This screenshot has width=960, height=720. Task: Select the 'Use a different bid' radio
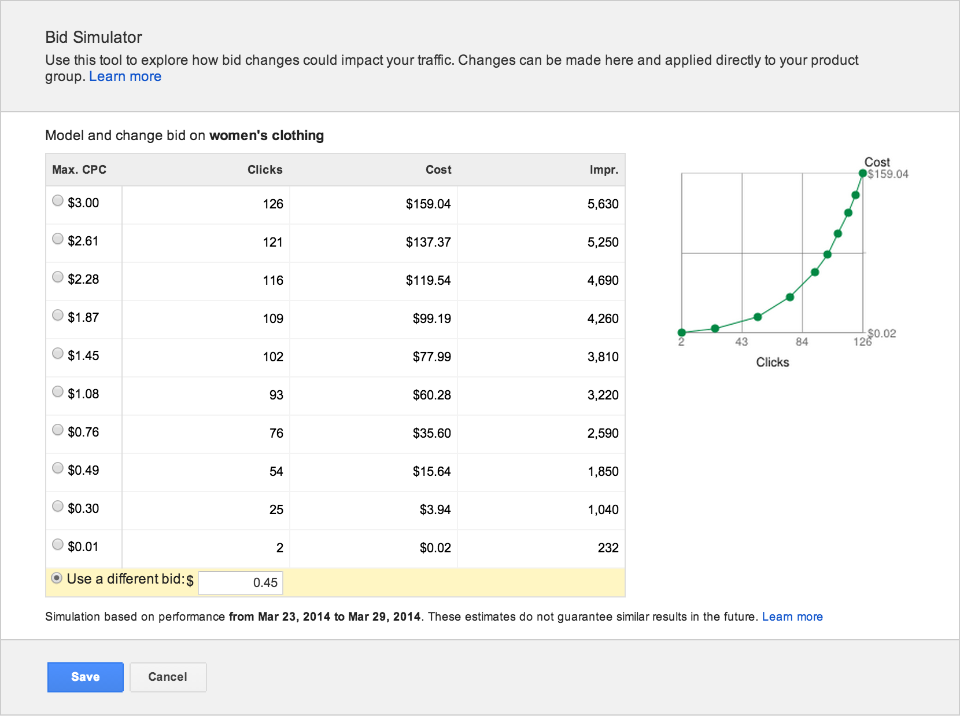56,578
